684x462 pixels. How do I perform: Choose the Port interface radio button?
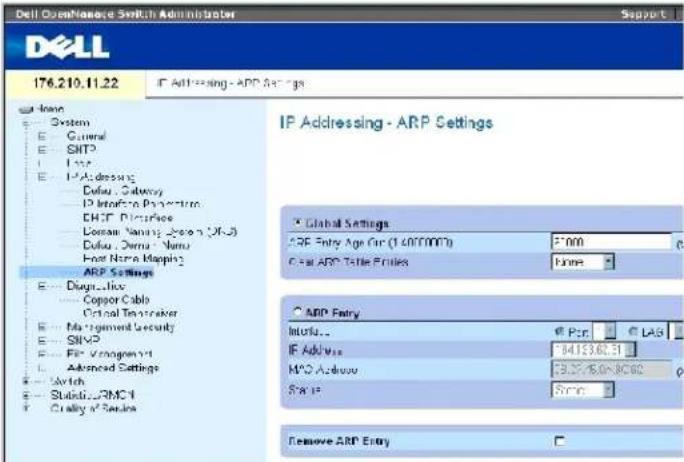pos(559,332)
